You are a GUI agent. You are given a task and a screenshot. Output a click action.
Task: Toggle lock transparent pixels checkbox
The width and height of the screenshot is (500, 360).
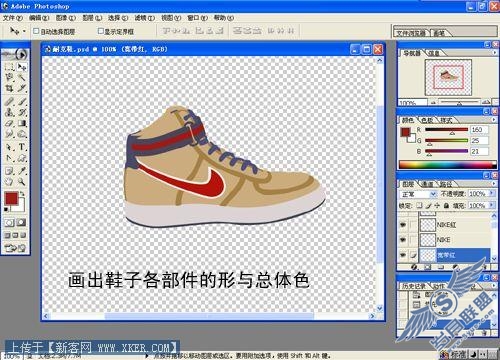[420, 206]
